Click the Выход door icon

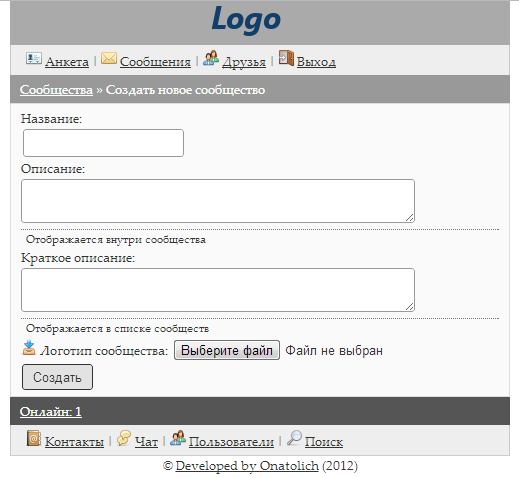click(286, 58)
